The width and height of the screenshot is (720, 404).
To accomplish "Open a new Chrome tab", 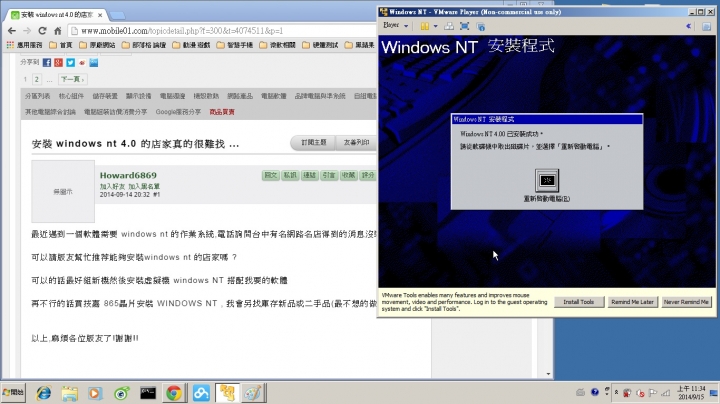I will [x=118, y=16].
